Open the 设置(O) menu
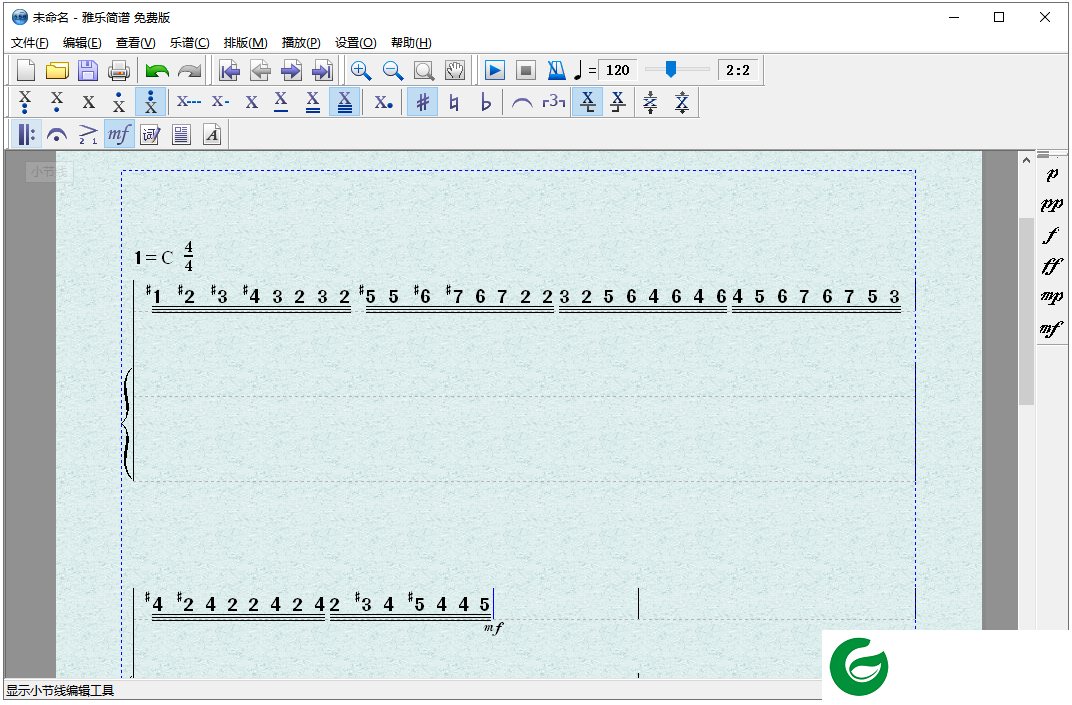 pyautogui.click(x=356, y=42)
